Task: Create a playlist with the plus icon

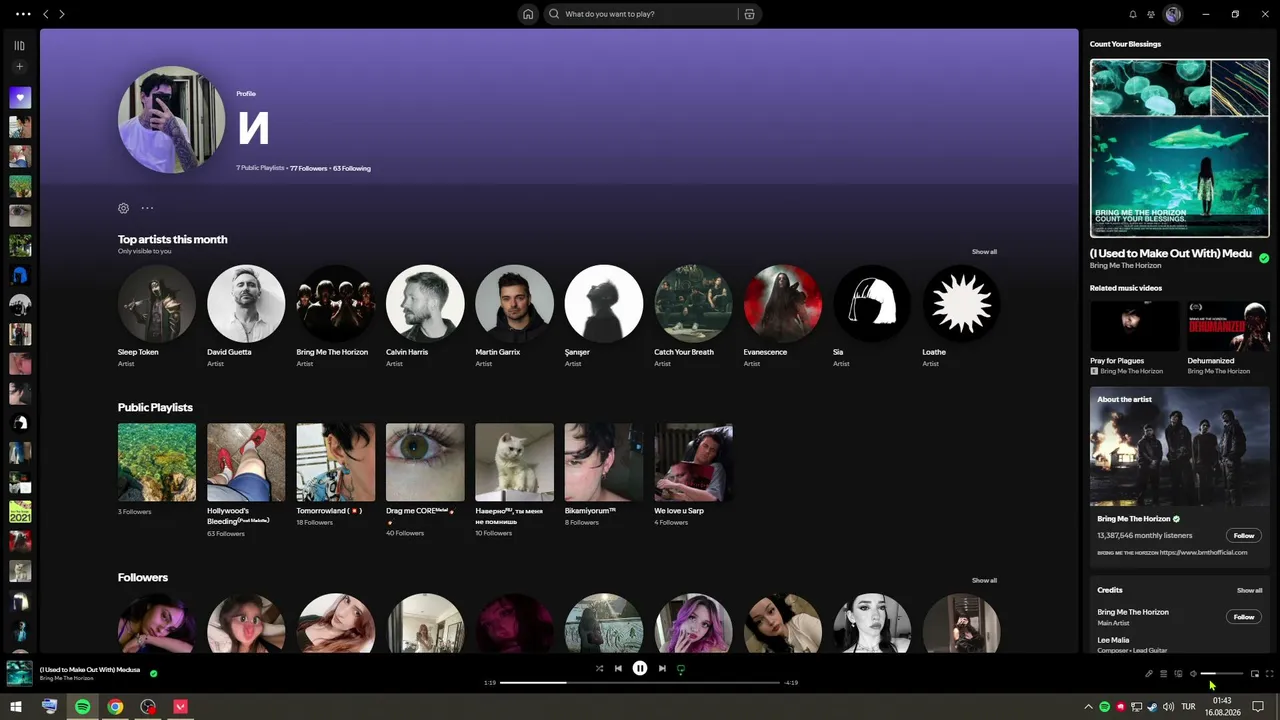Action: (19, 67)
